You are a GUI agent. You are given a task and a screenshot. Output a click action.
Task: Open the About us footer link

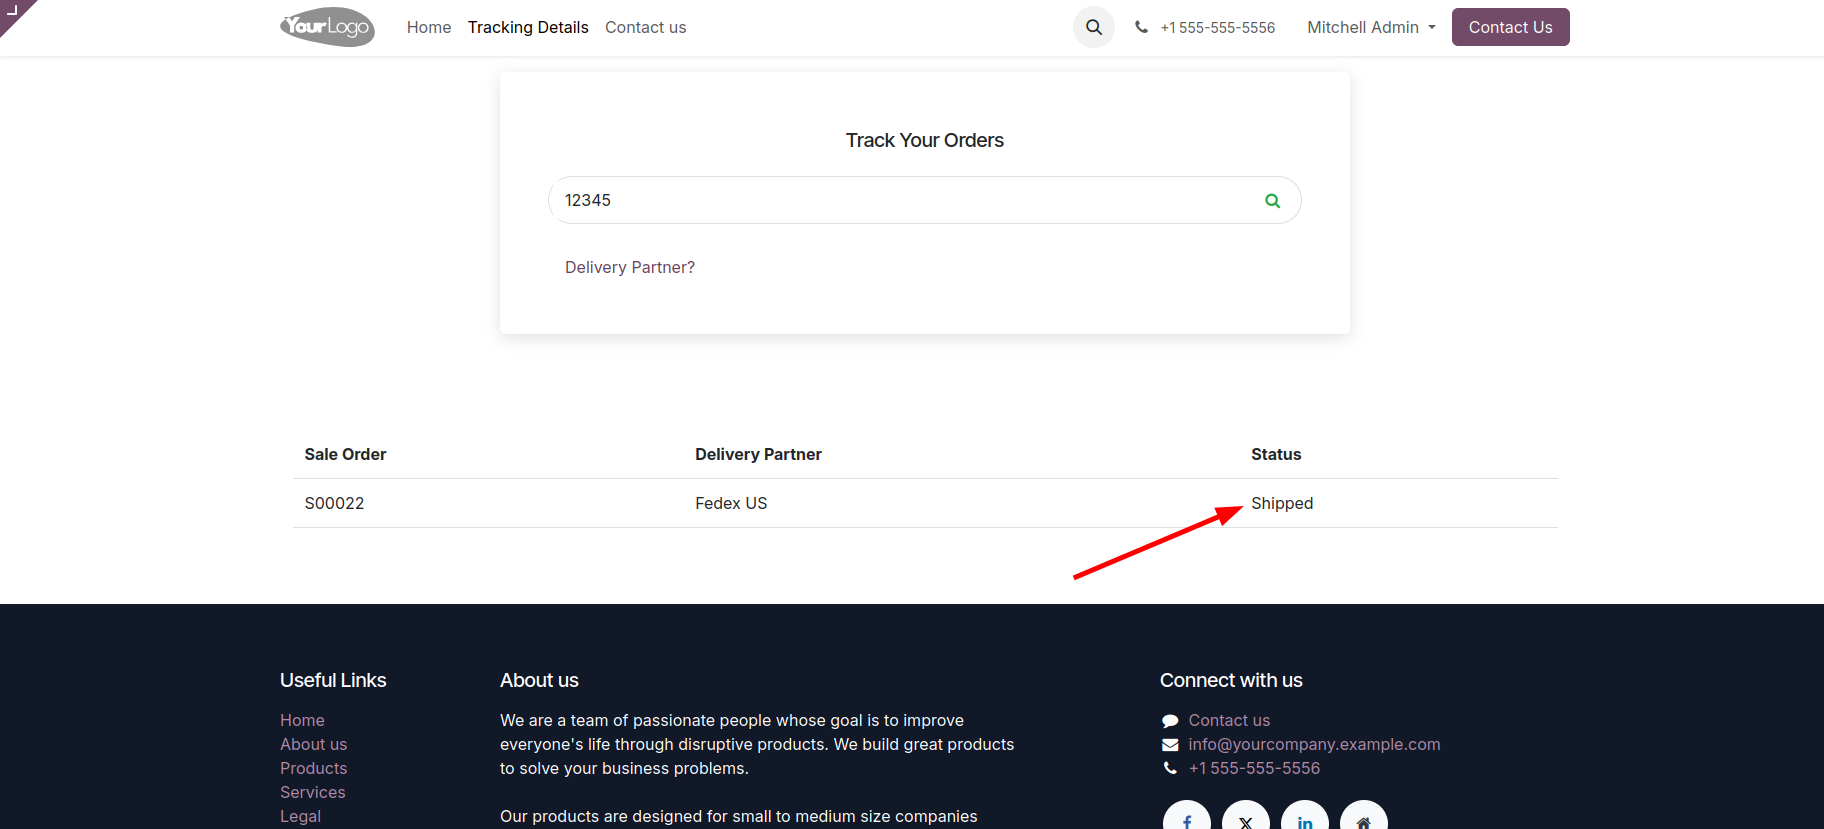coord(314,744)
